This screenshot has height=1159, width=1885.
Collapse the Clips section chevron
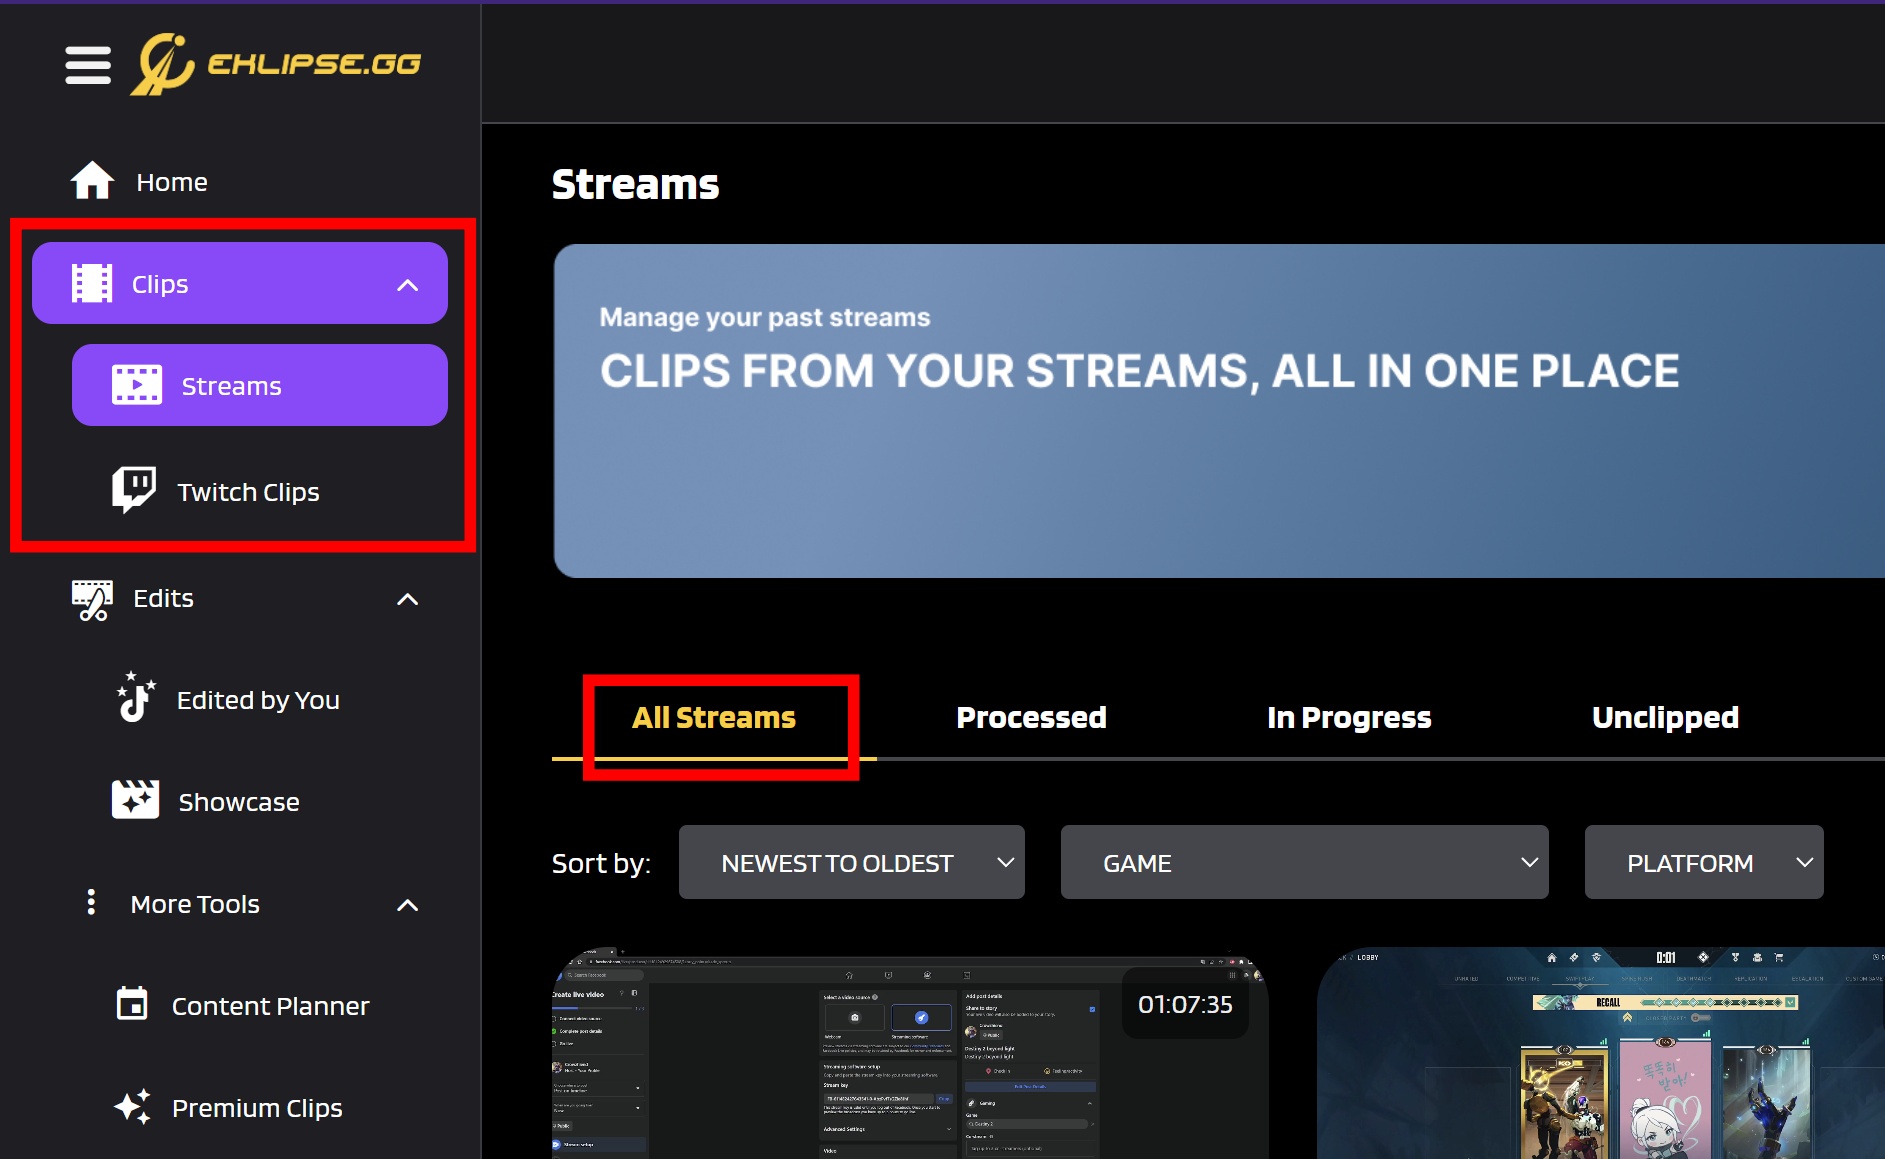(x=407, y=284)
